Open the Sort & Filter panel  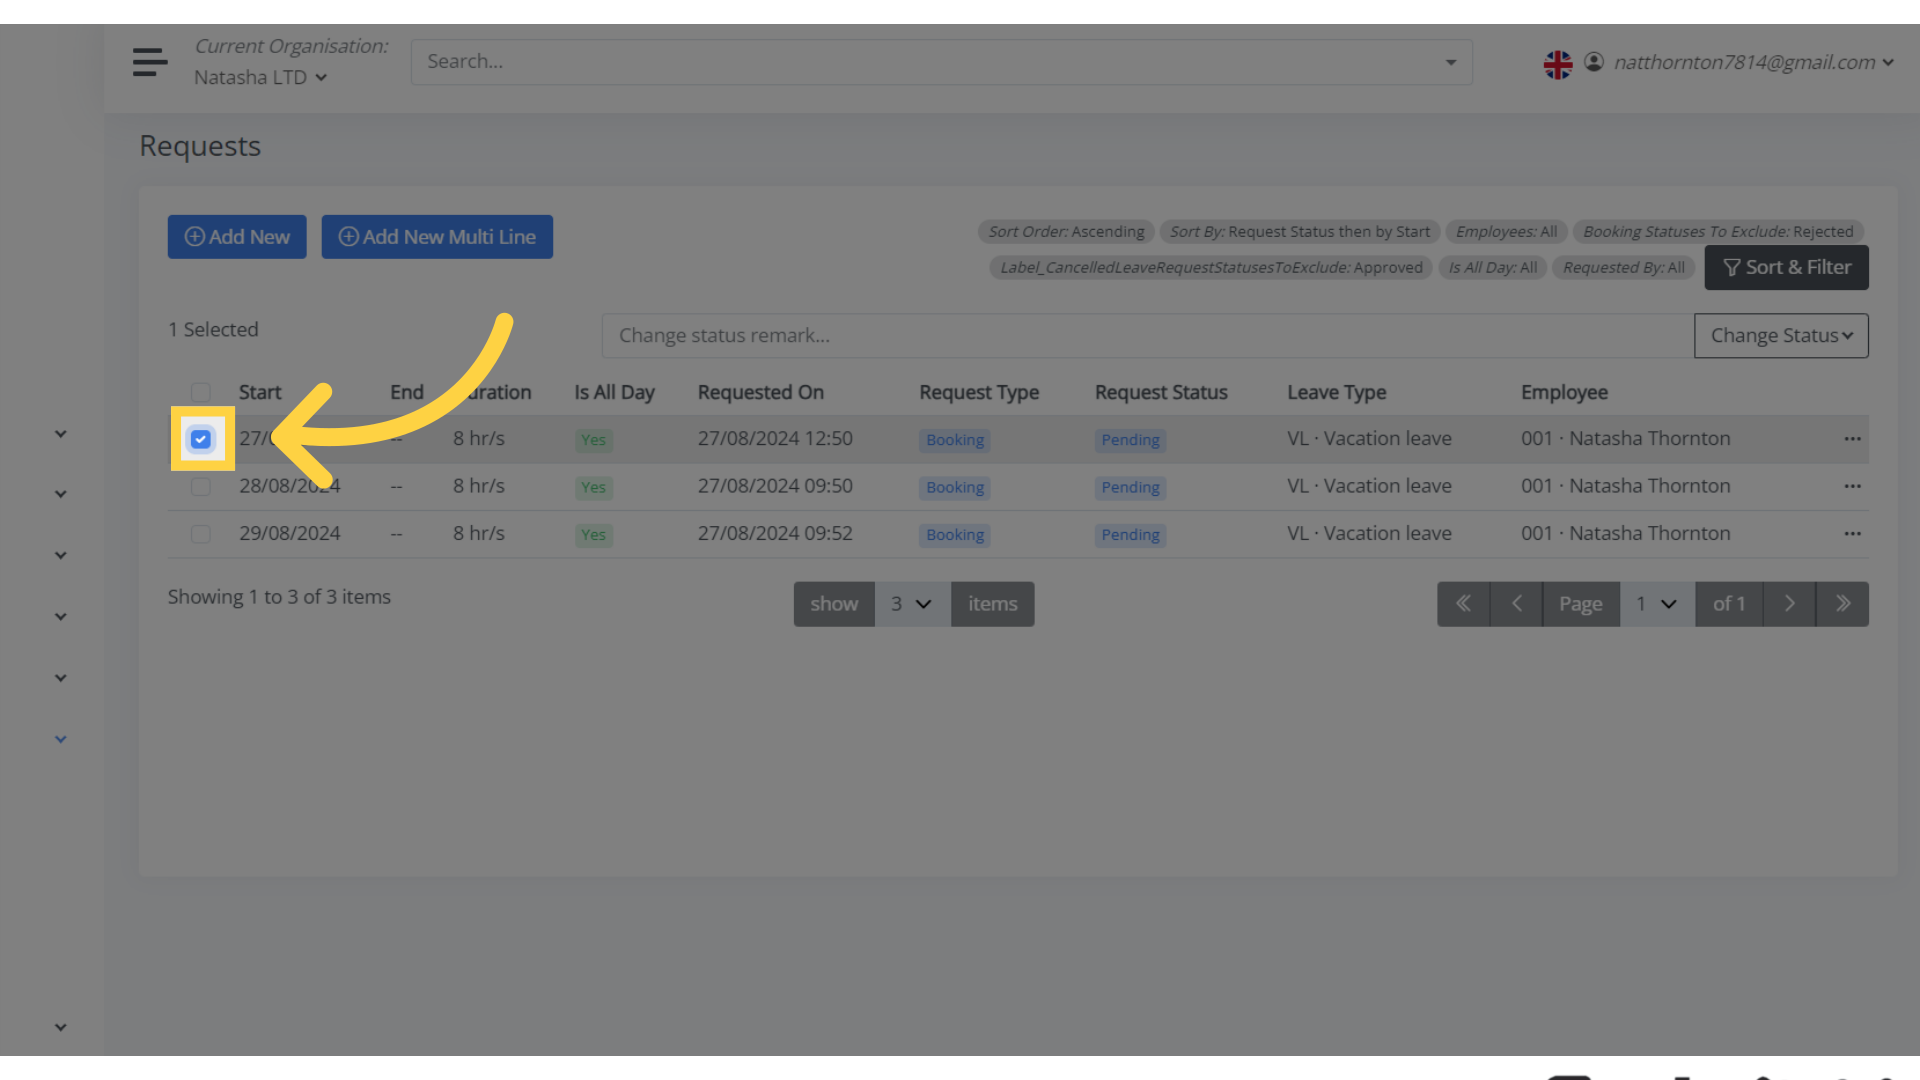pos(1786,267)
